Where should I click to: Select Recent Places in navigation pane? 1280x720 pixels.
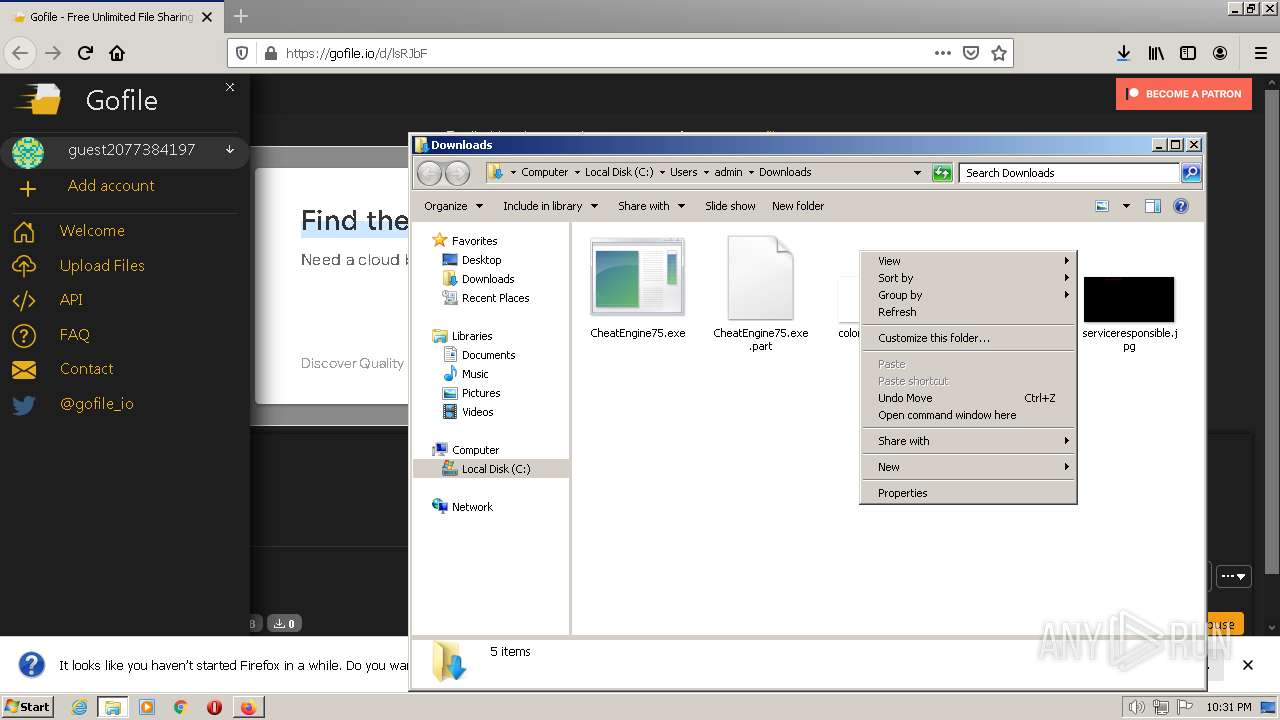click(495, 298)
